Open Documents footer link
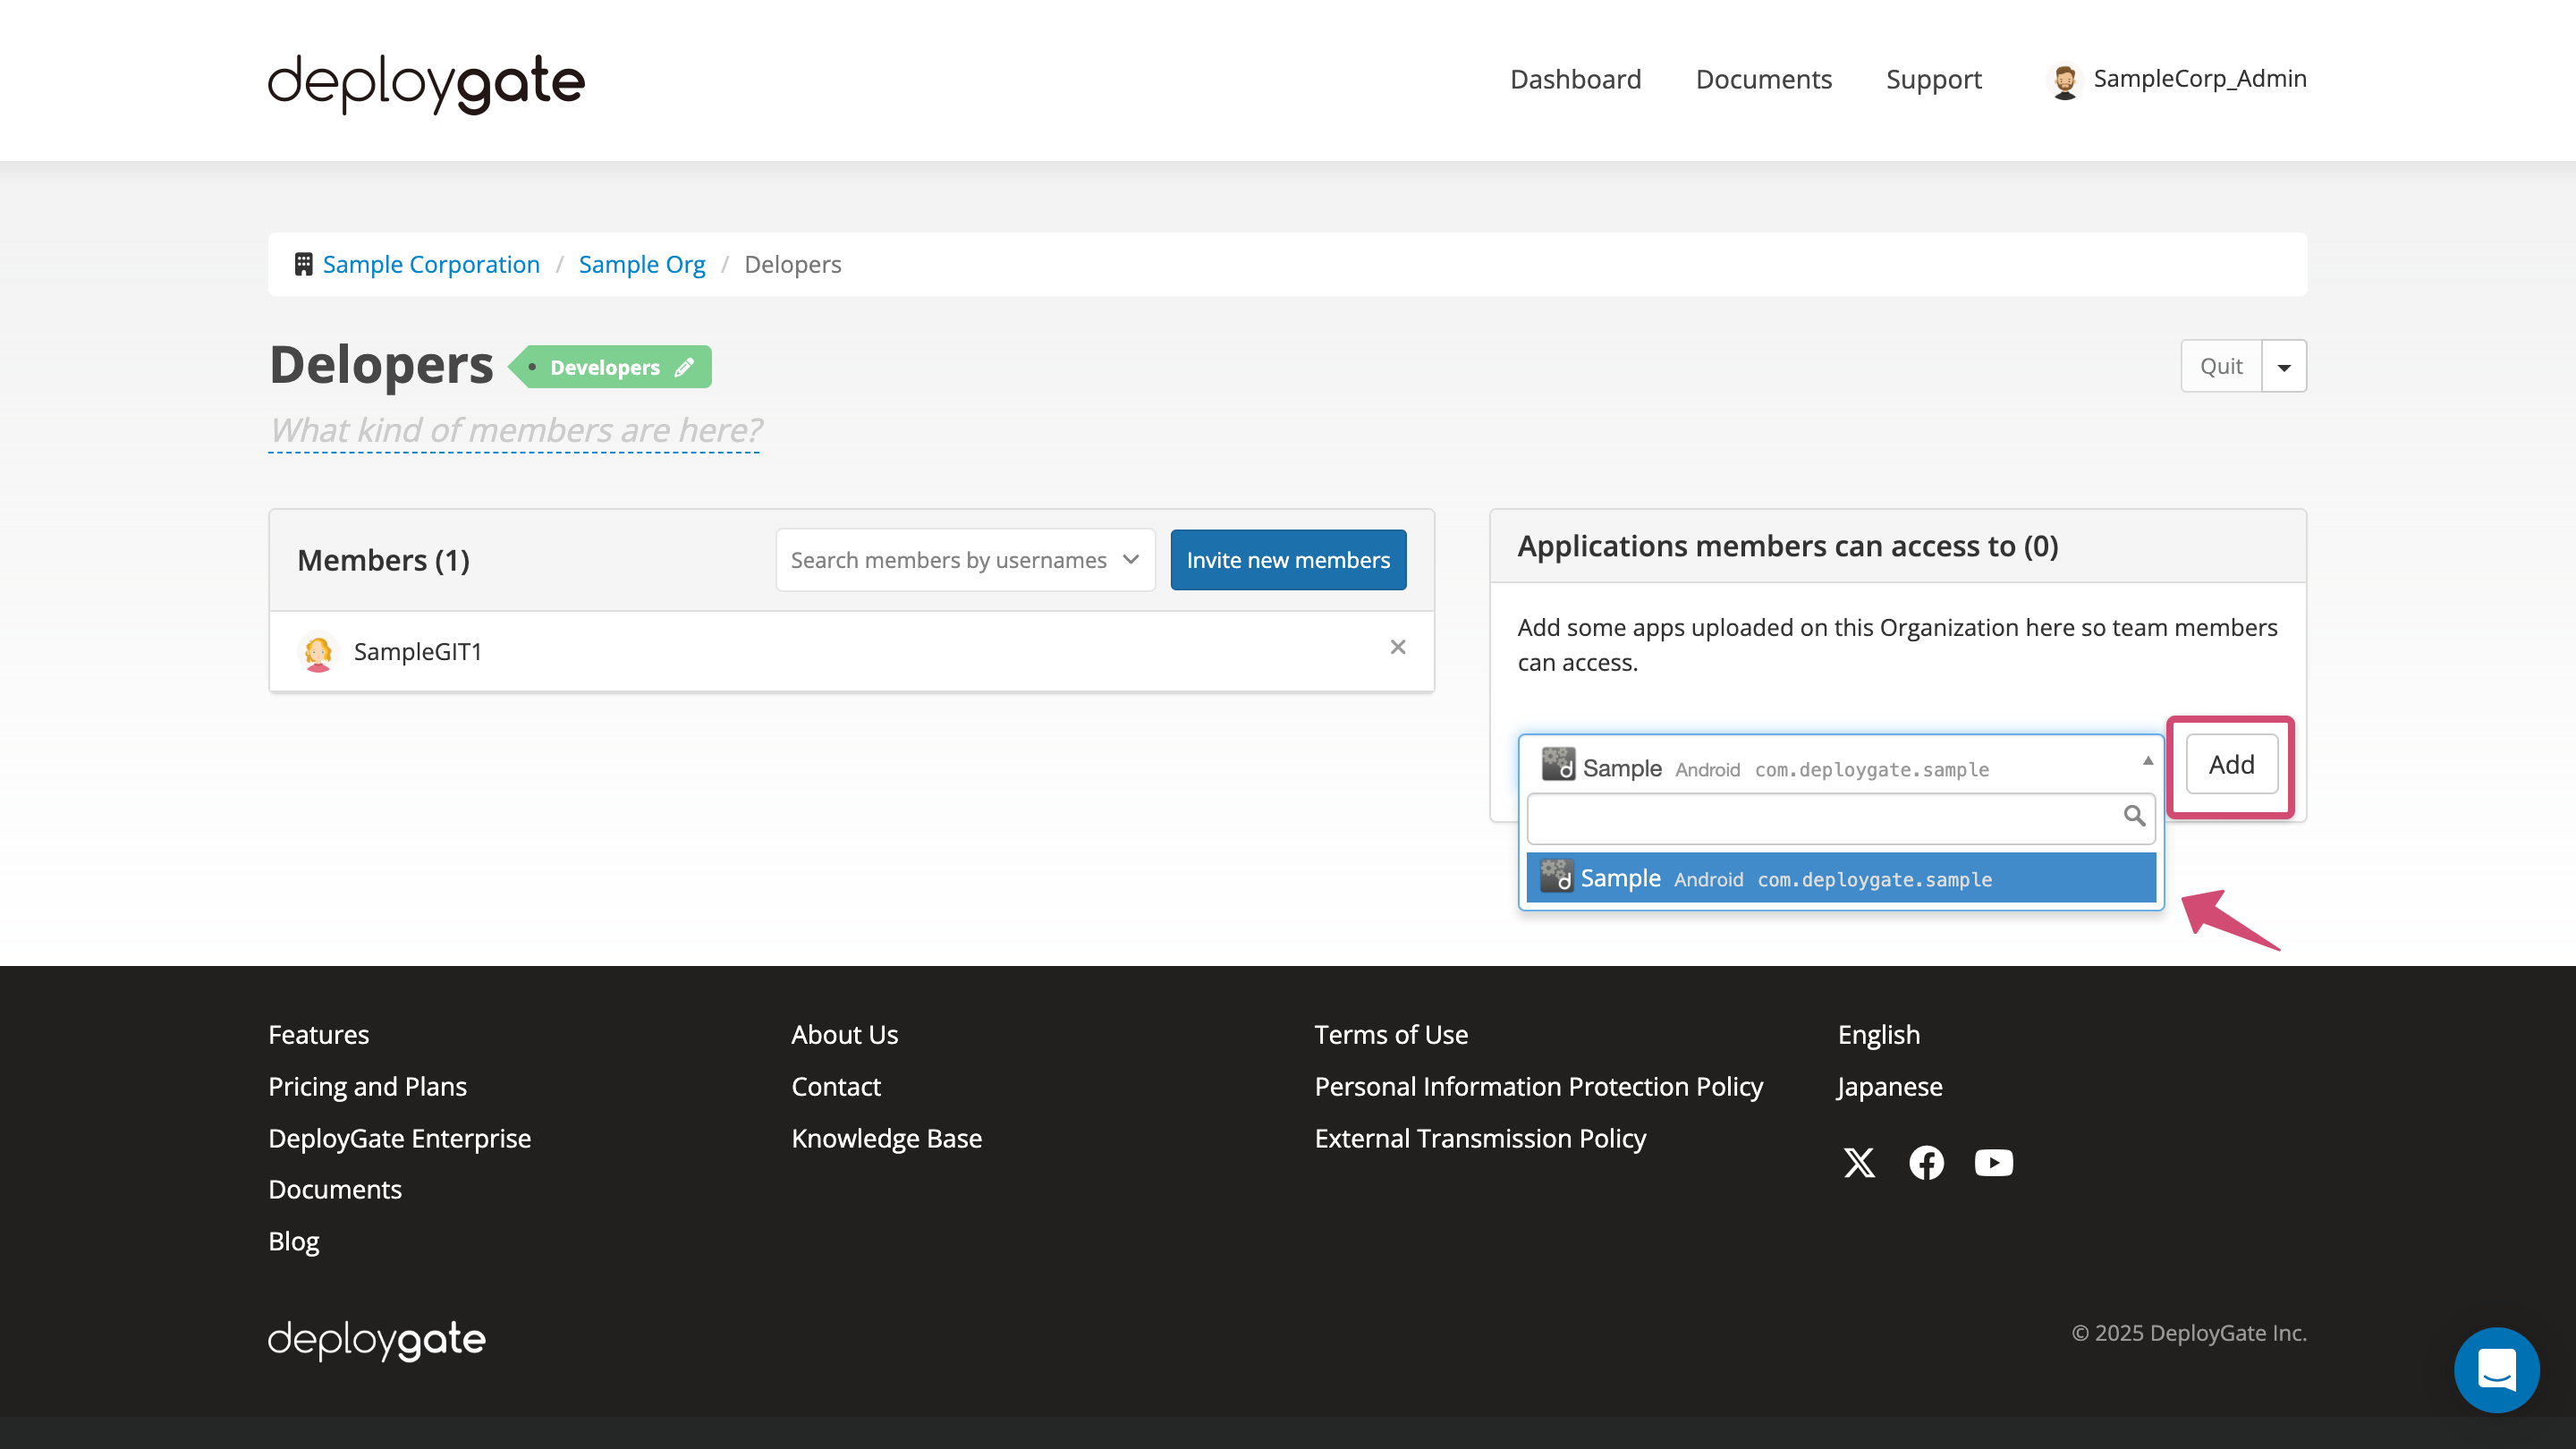 pos(335,1190)
